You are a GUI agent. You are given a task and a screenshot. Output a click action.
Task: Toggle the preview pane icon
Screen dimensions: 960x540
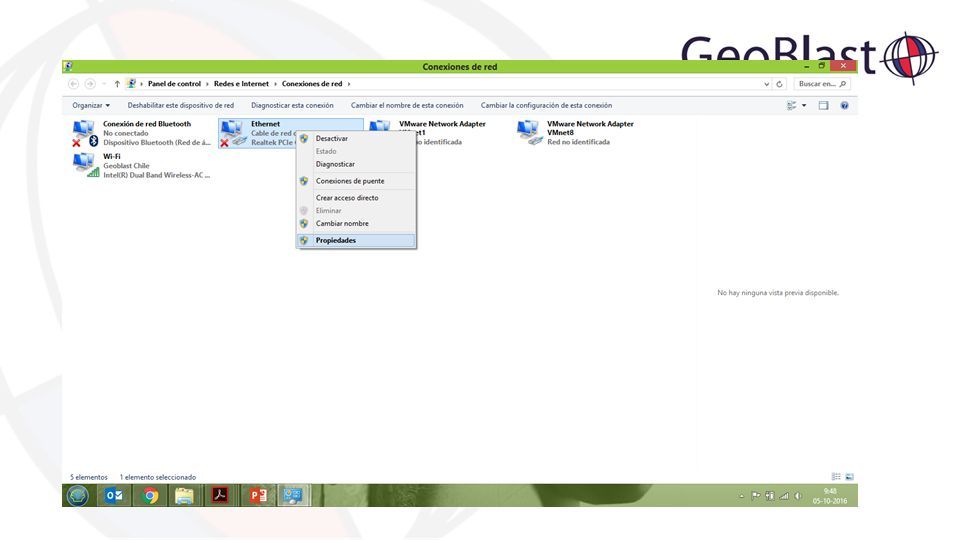click(823, 105)
